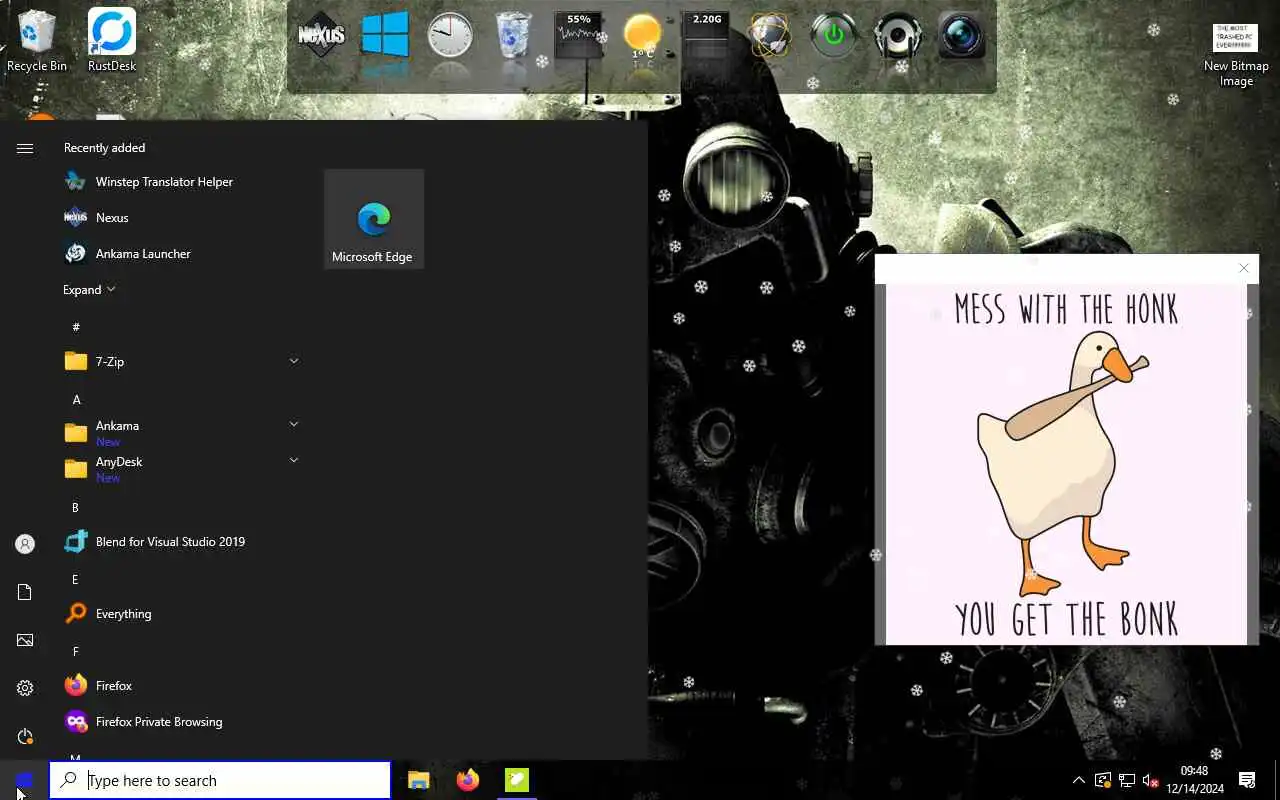The image size is (1280, 800).
Task: Expand the Start menu hamburger navigation
Action: point(25,148)
